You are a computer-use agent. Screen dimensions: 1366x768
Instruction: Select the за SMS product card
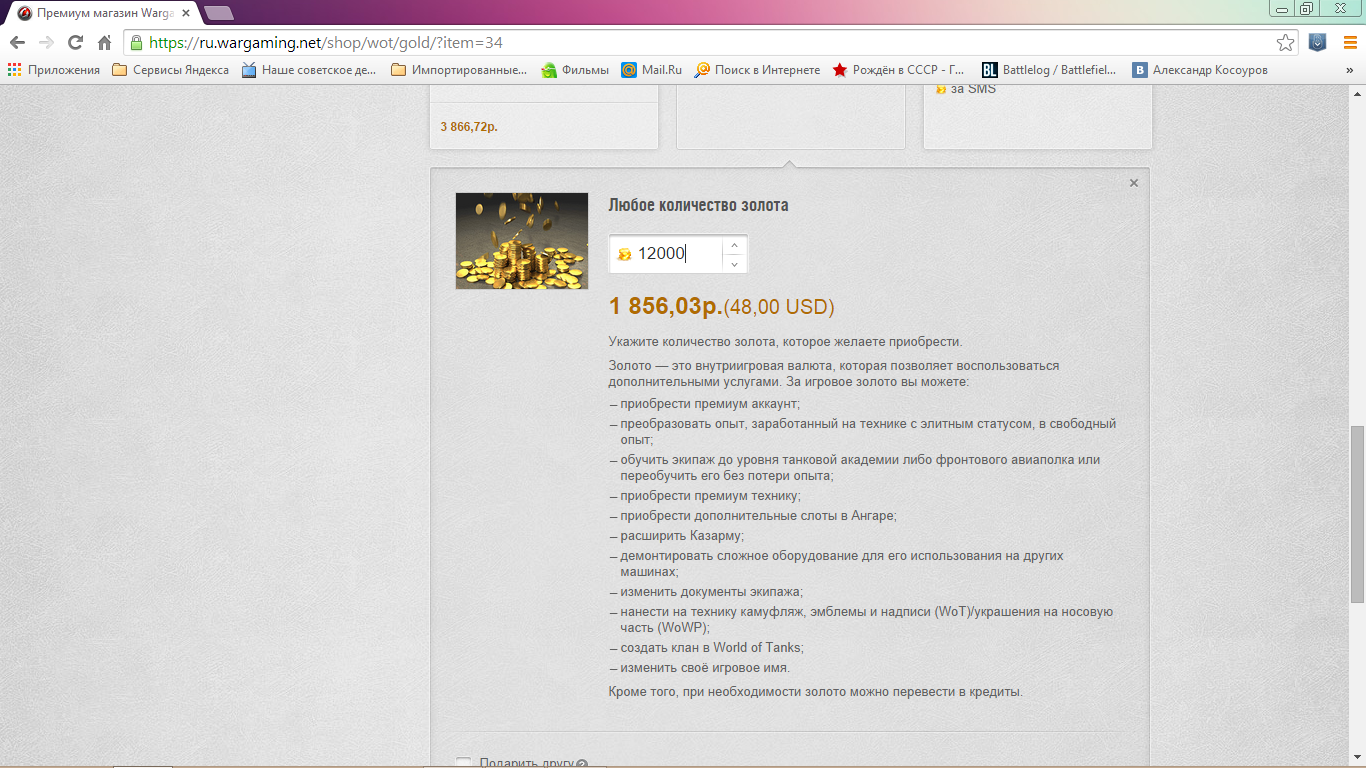click(1038, 118)
